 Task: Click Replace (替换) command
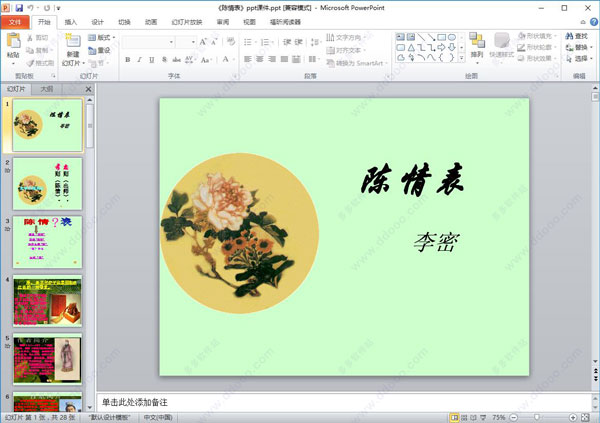579,47
